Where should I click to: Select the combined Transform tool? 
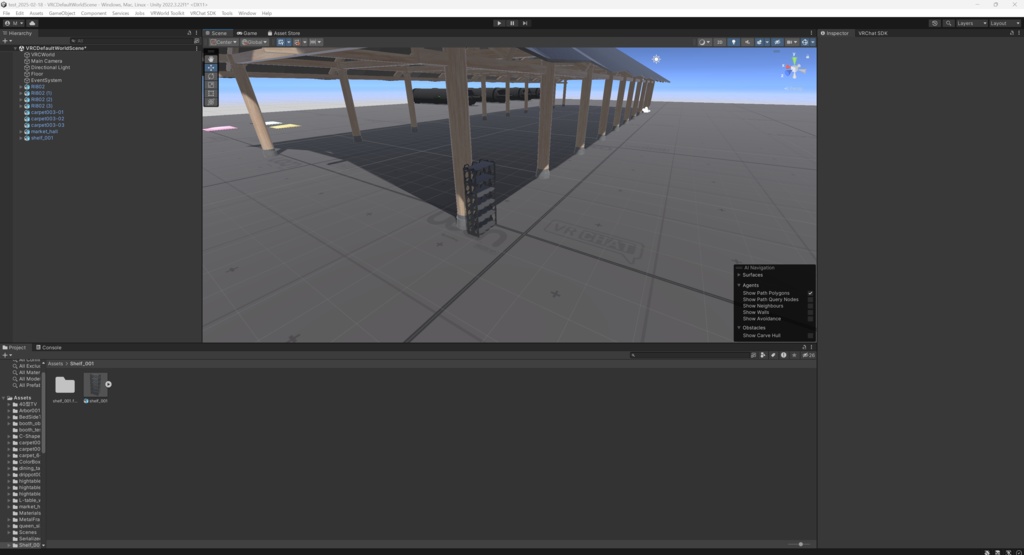click(x=211, y=101)
